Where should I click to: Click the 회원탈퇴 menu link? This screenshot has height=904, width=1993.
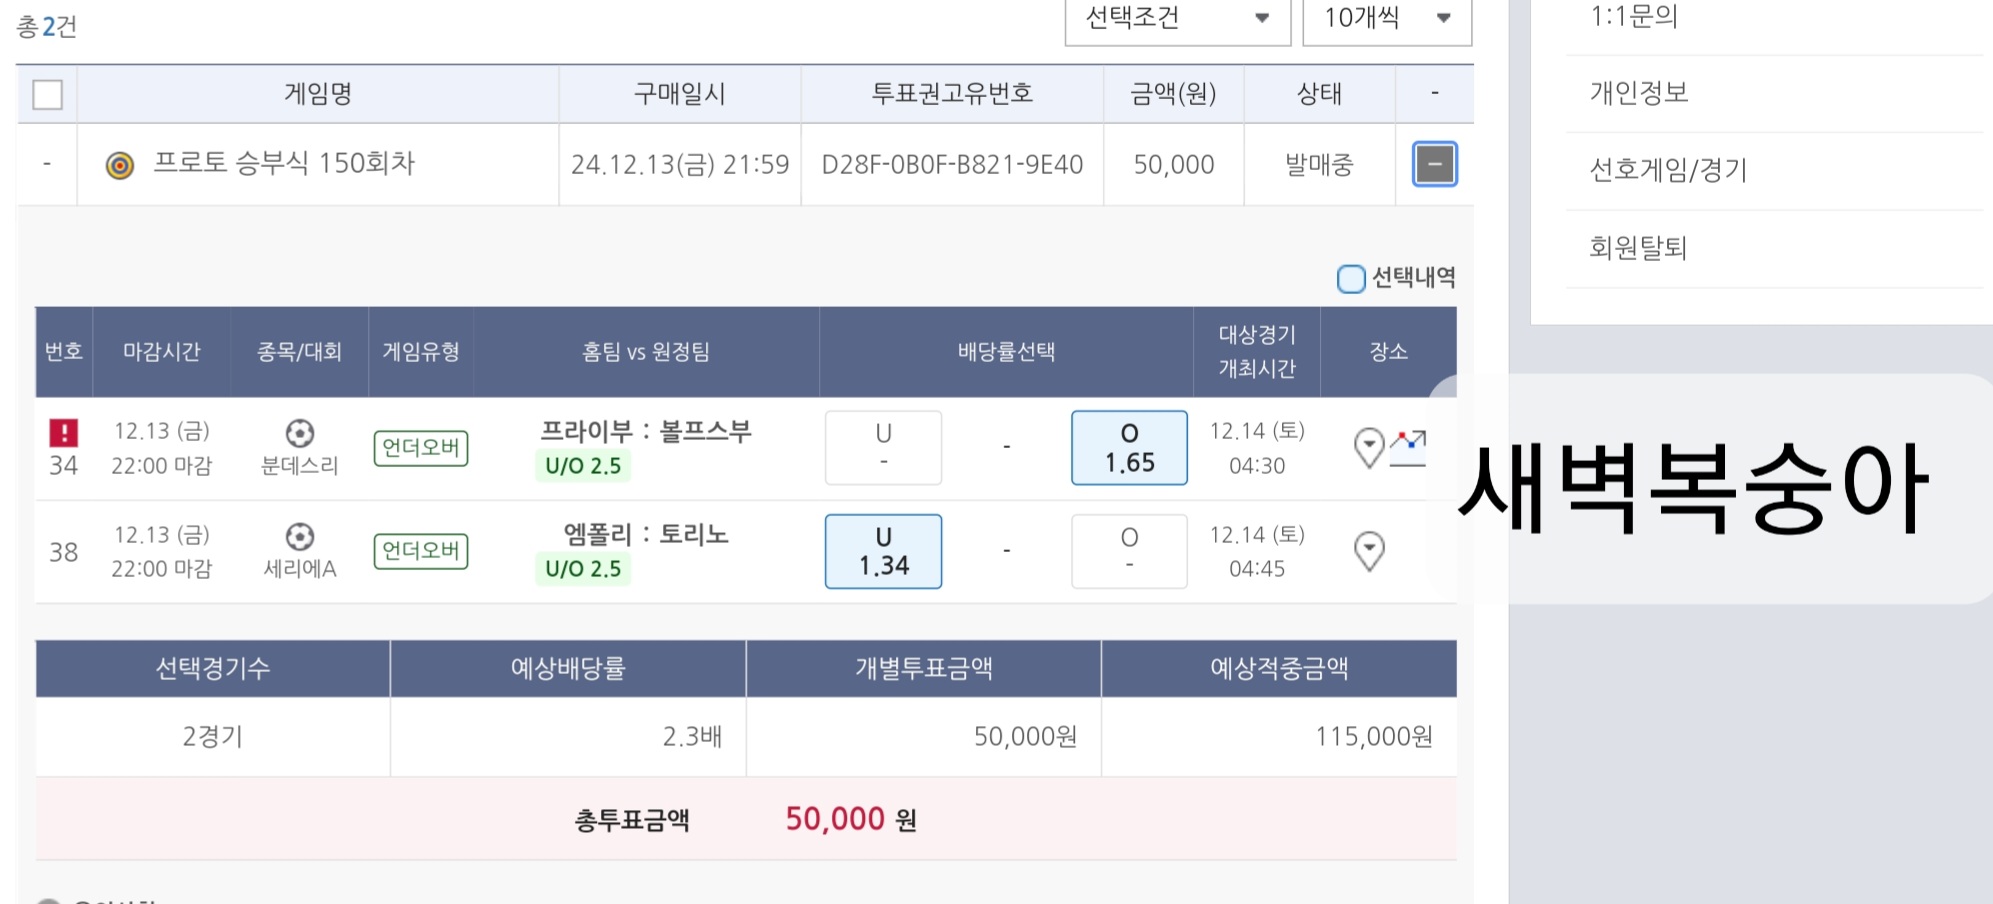(1637, 248)
